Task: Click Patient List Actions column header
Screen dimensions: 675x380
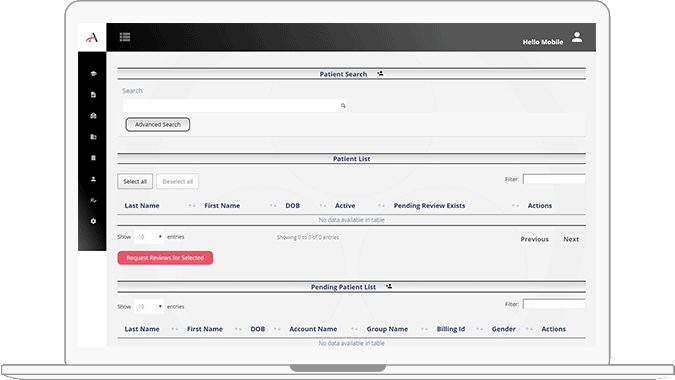Action: coord(540,206)
